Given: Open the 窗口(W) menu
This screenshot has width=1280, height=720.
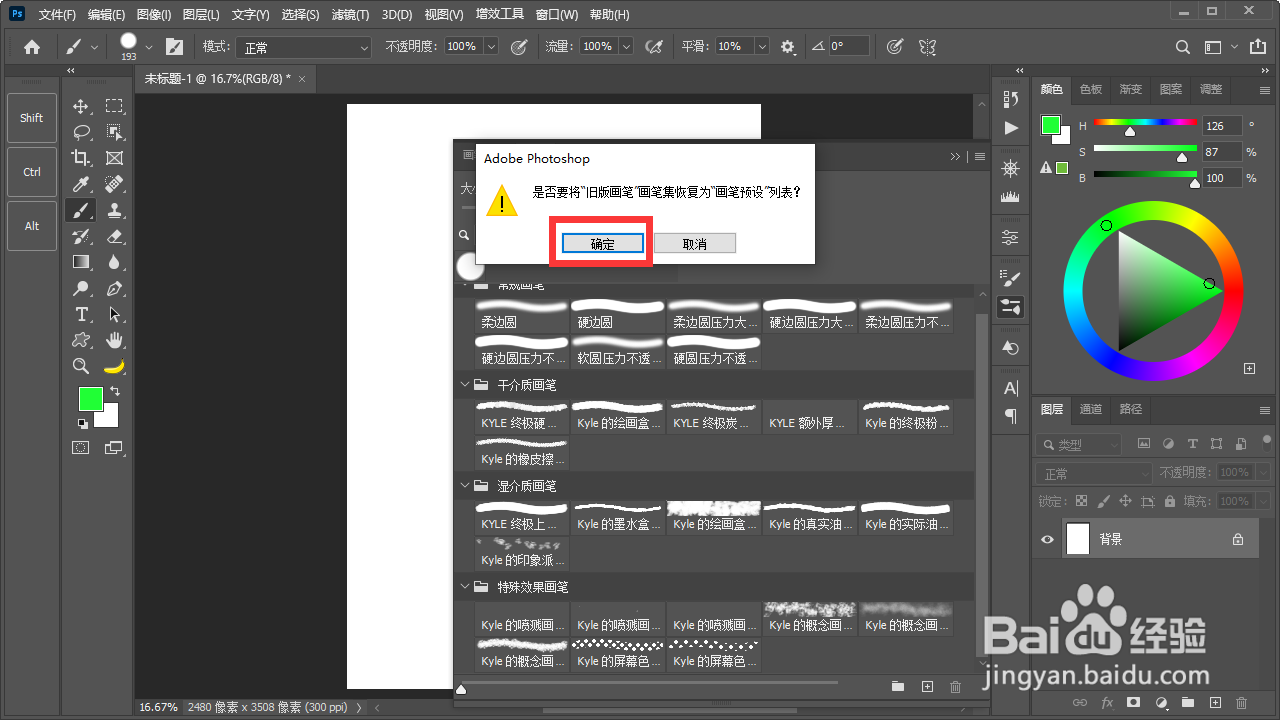Looking at the screenshot, I should coord(556,15).
